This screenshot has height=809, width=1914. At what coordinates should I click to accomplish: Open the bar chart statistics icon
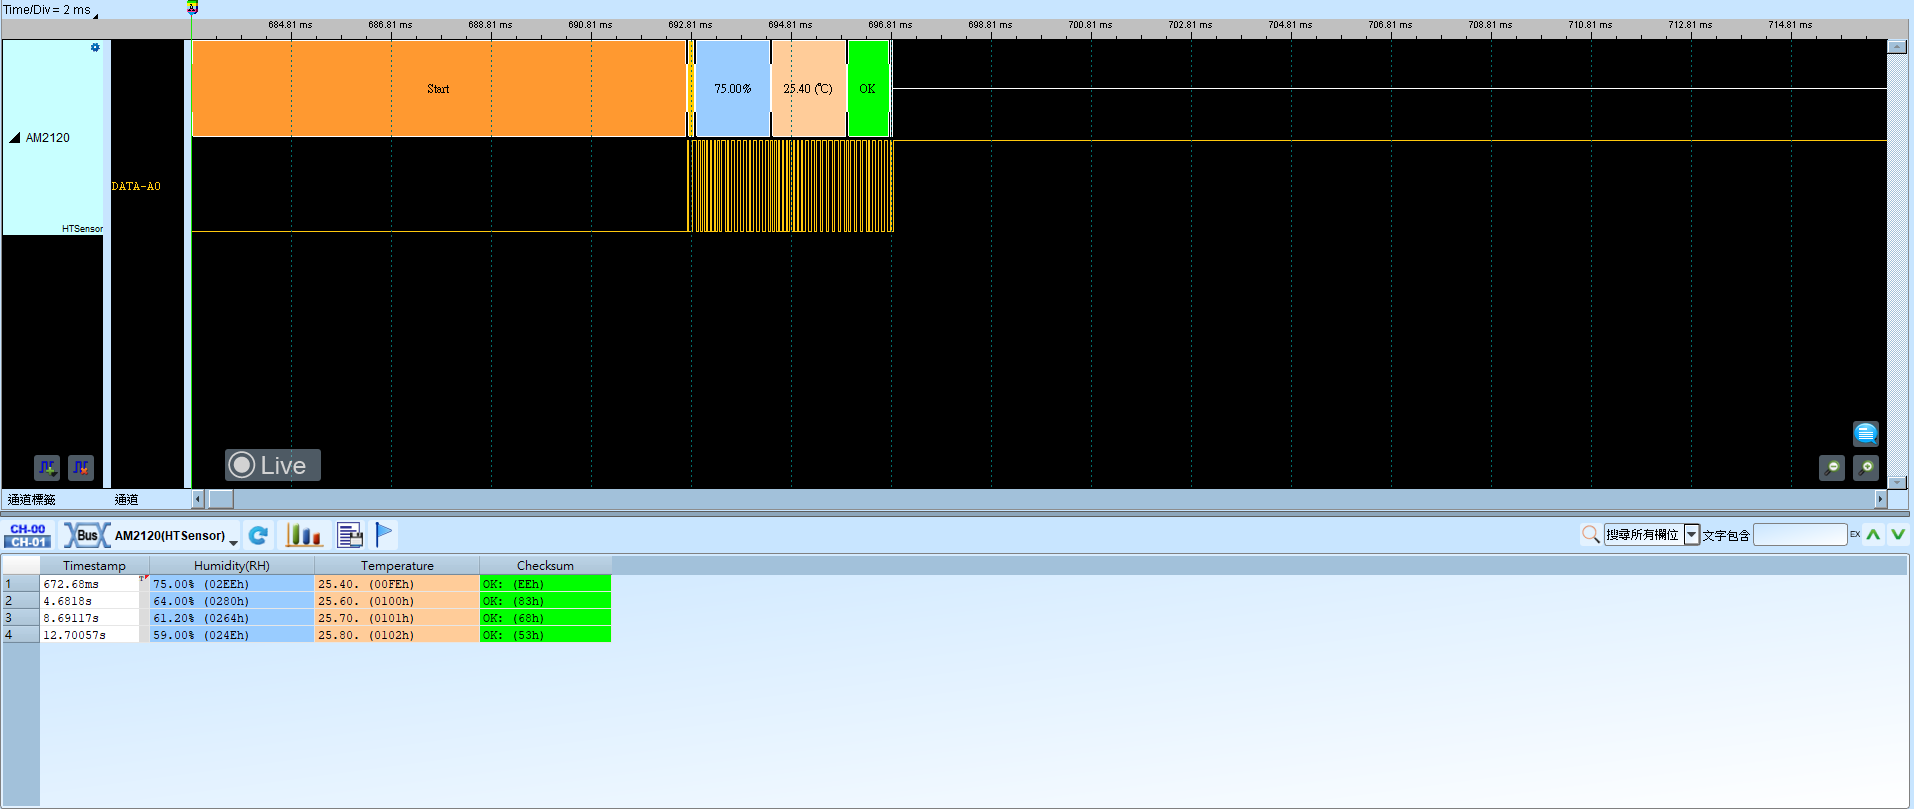pyautogui.click(x=304, y=535)
